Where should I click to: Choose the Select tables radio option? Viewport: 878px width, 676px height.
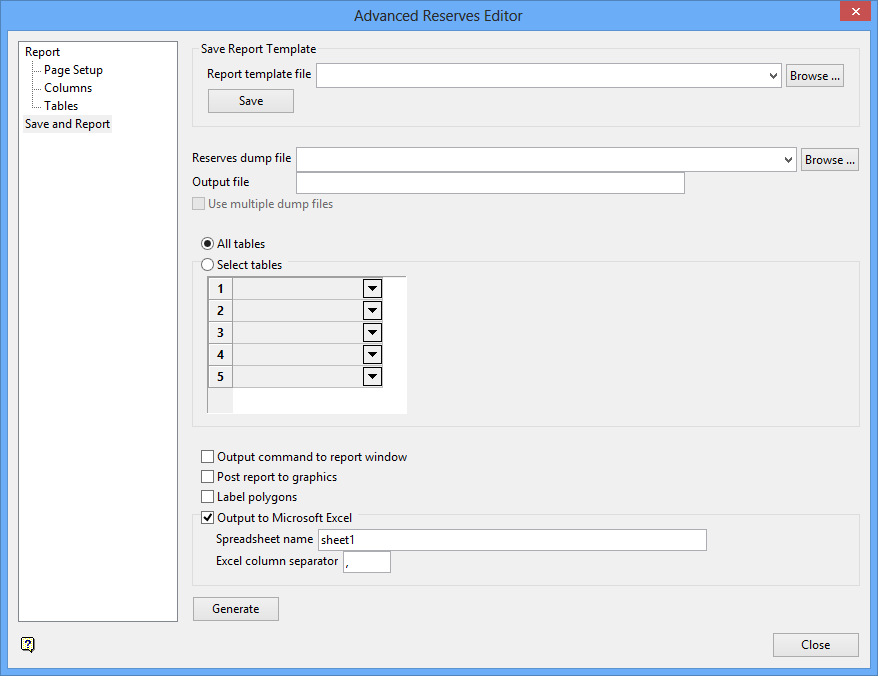click(x=208, y=265)
